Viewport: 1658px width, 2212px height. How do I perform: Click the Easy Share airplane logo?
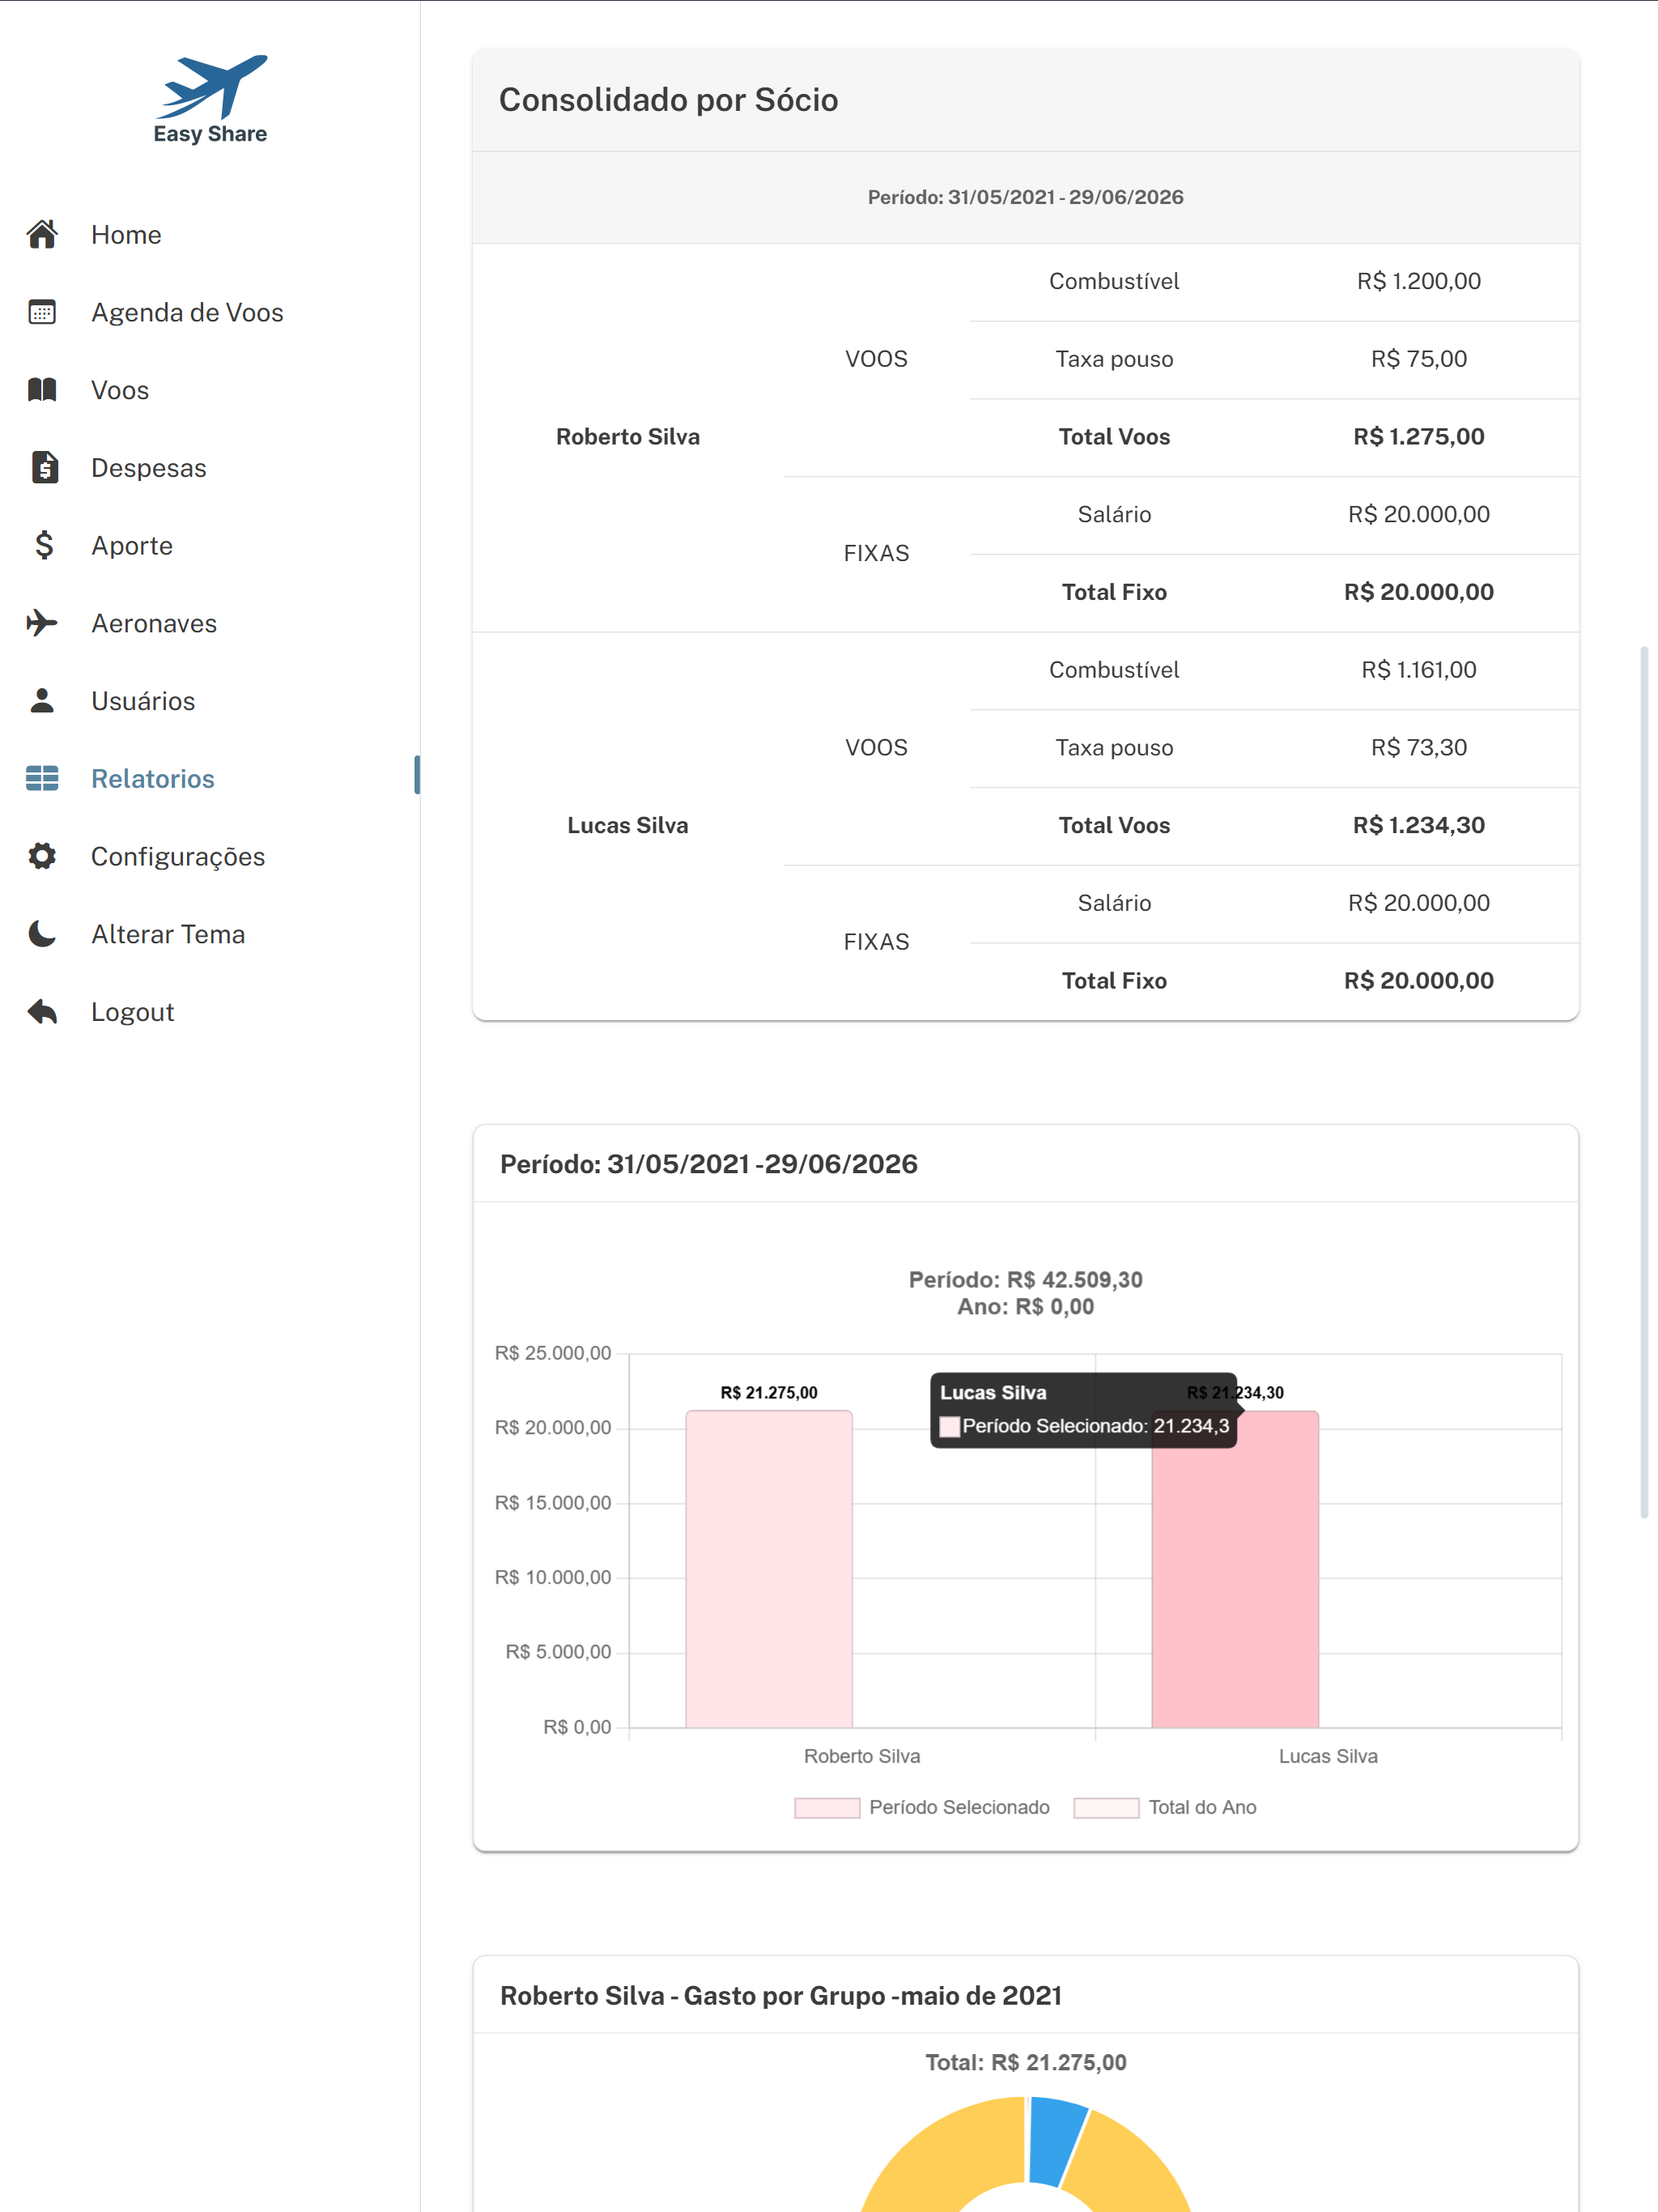(x=210, y=99)
